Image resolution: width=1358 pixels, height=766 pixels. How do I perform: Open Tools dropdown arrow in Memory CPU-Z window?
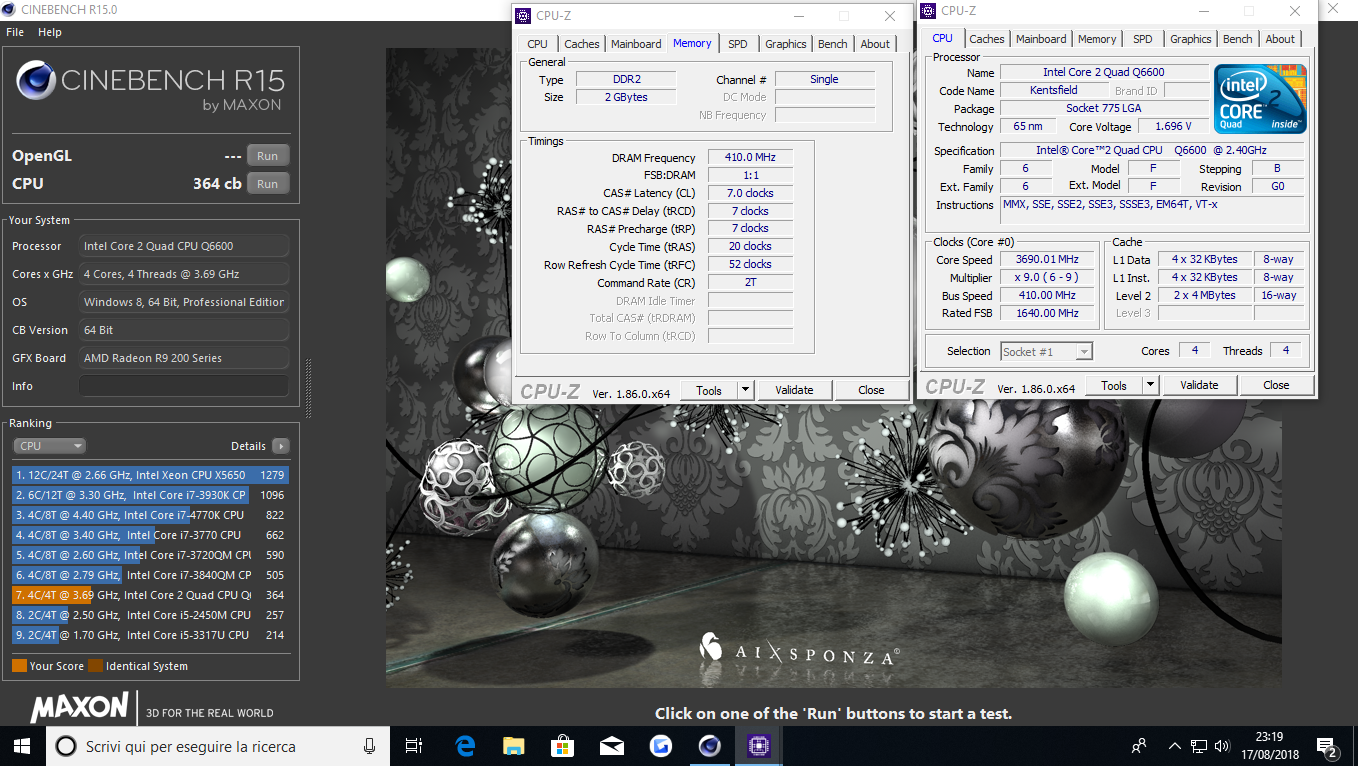tap(746, 390)
